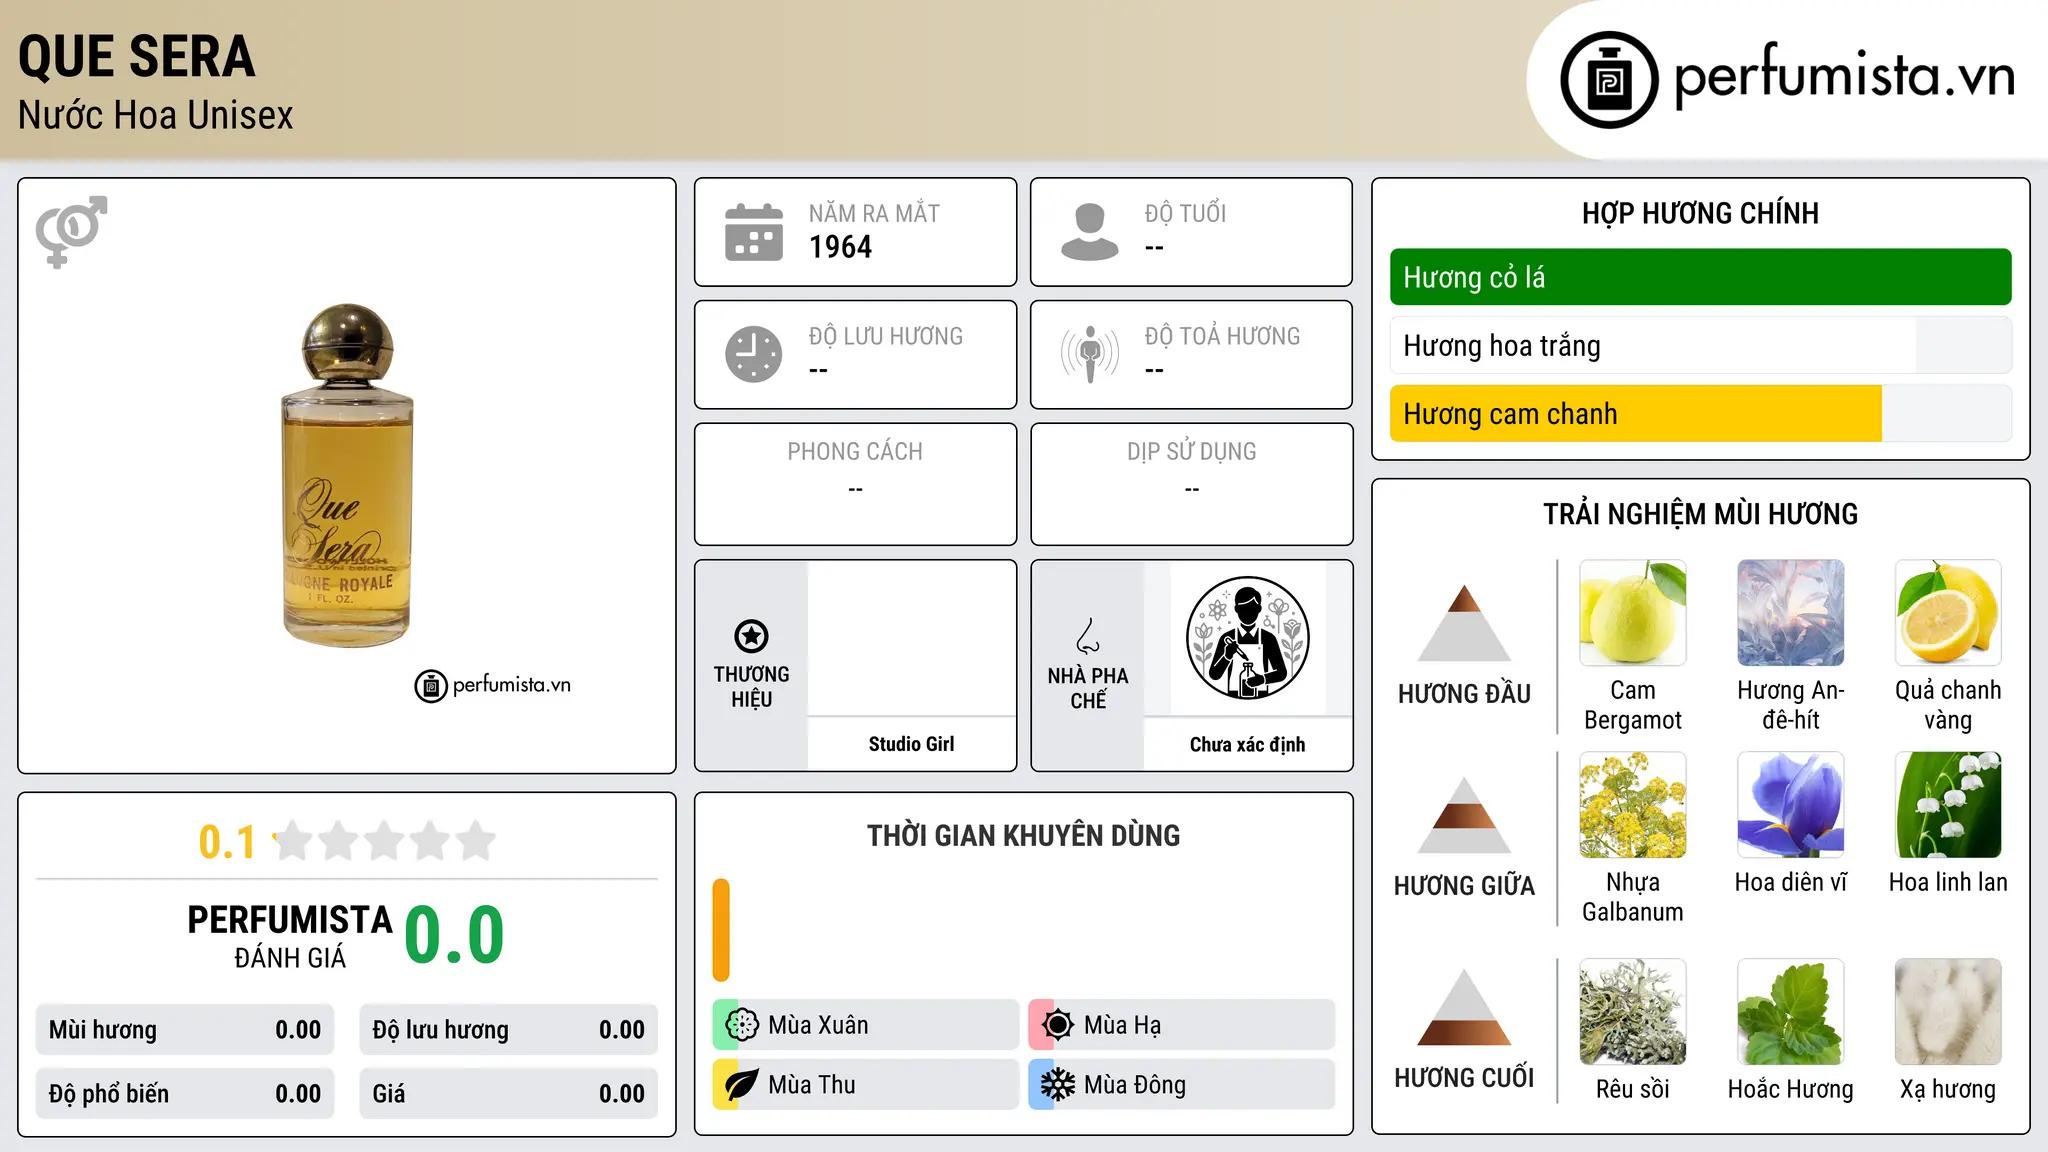This screenshot has height=1152, width=2048.
Task: Click the unisex gender symbol icon
Action: pyautogui.click(x=71, y=232)
